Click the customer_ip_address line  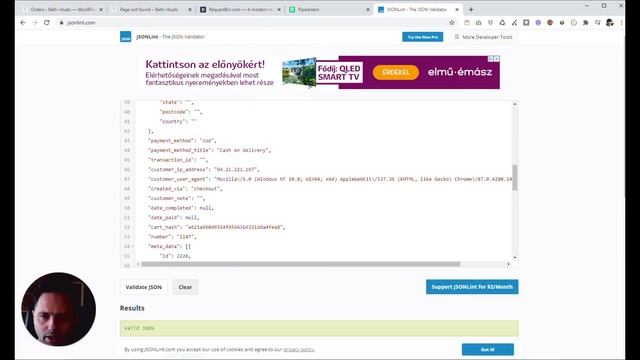click(204, 169)
